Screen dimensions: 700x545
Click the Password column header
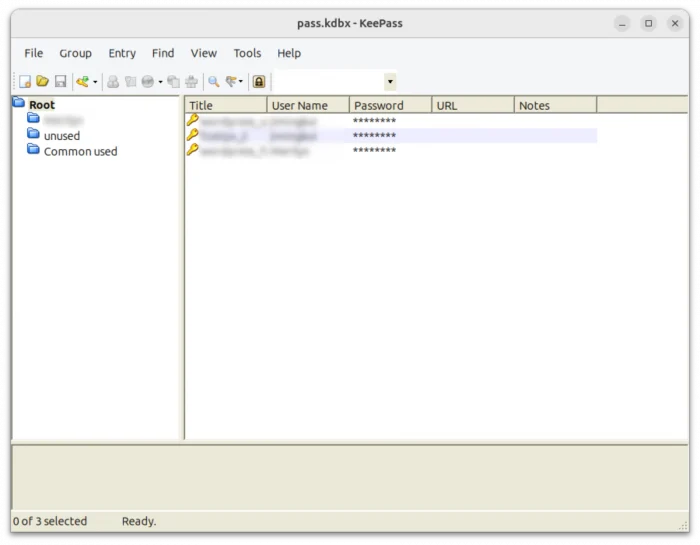point(390,105)
